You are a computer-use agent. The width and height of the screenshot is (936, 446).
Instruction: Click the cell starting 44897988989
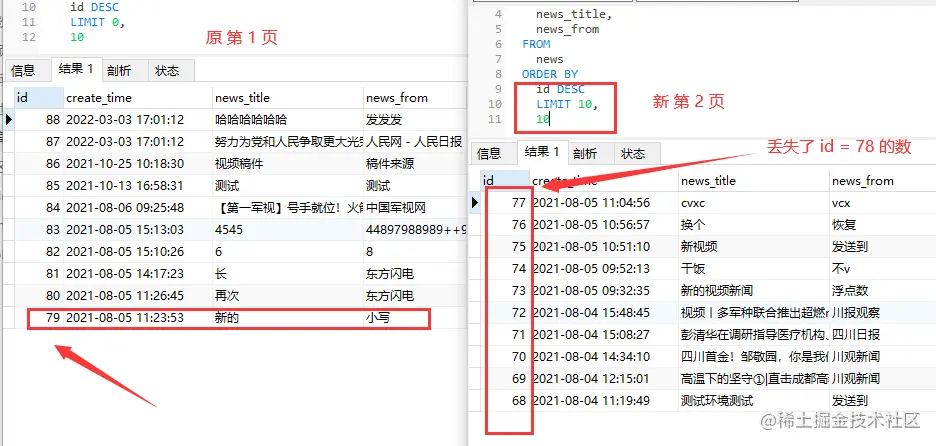click(415, 230)
